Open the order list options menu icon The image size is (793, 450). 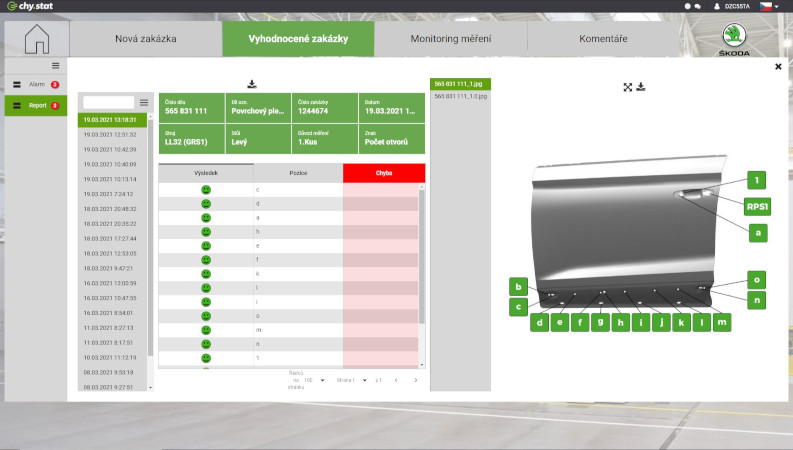(144, 103)
